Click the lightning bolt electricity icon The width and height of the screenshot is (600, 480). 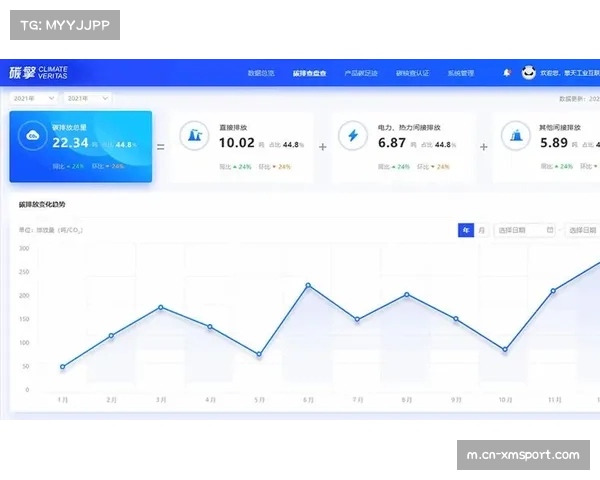coord(353,136)
